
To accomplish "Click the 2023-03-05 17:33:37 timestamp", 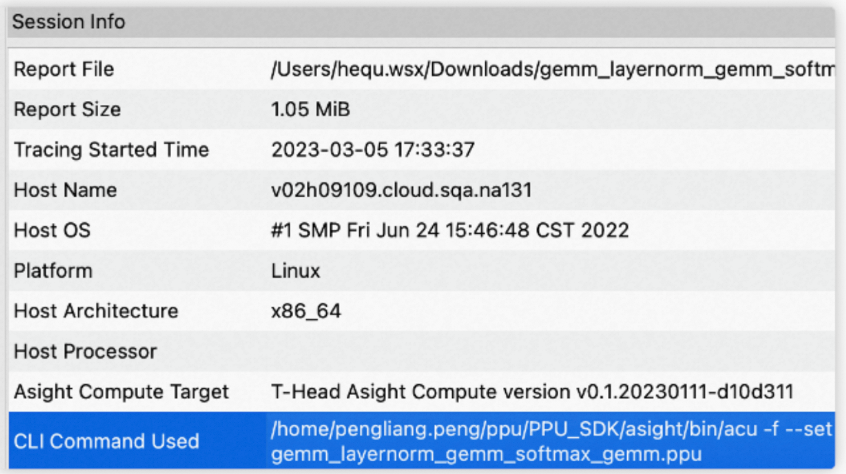I will pyautogui.click(x=372, y=150).
